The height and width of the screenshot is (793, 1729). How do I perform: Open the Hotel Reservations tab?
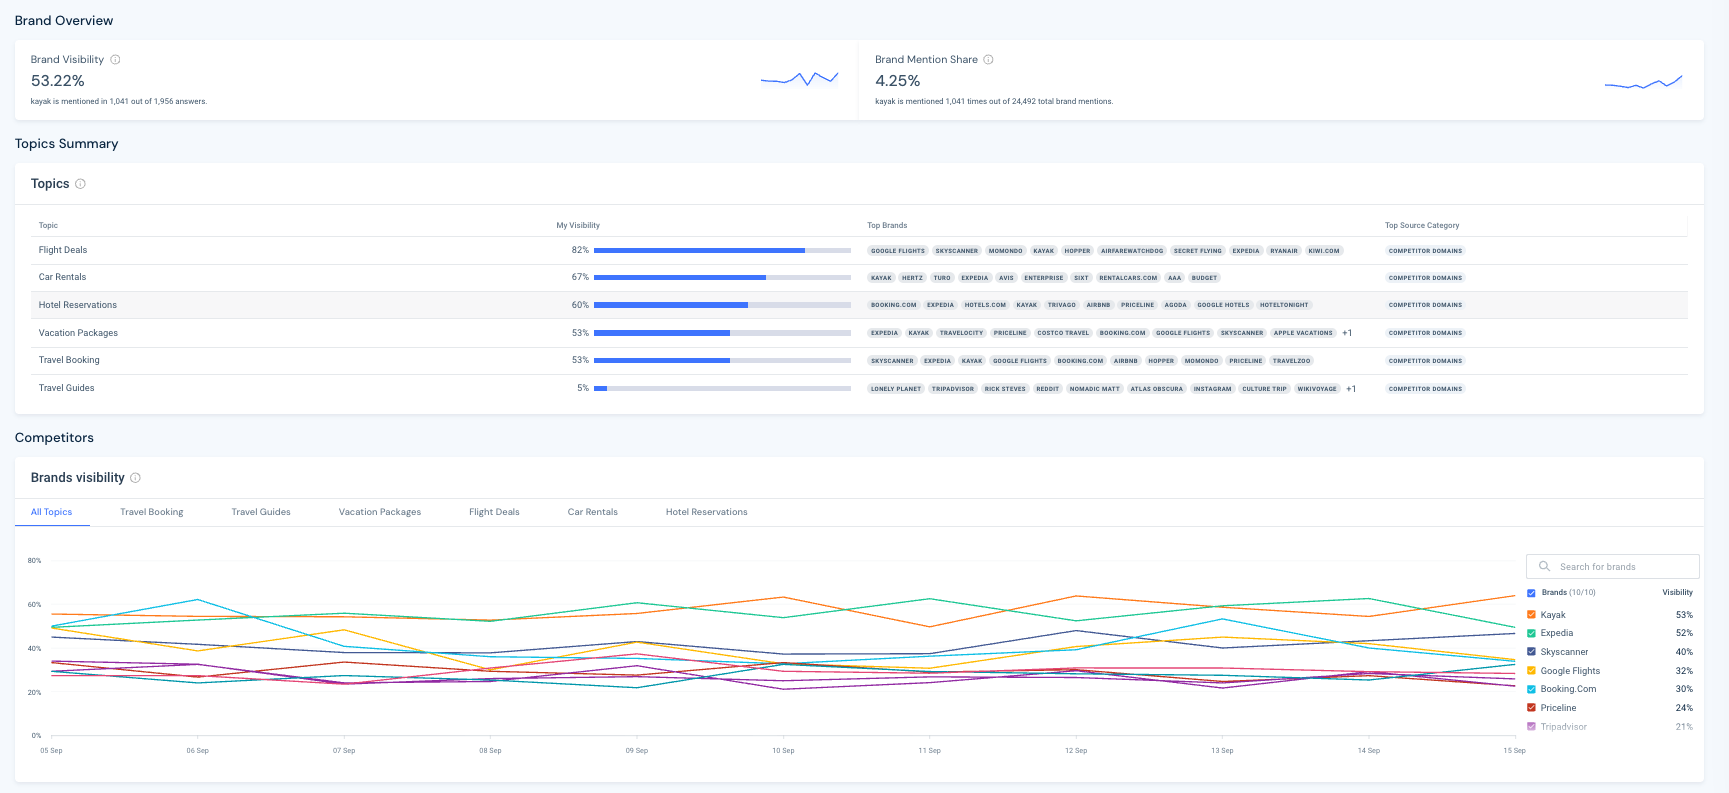pyautogui.click(x=706, y=512)
